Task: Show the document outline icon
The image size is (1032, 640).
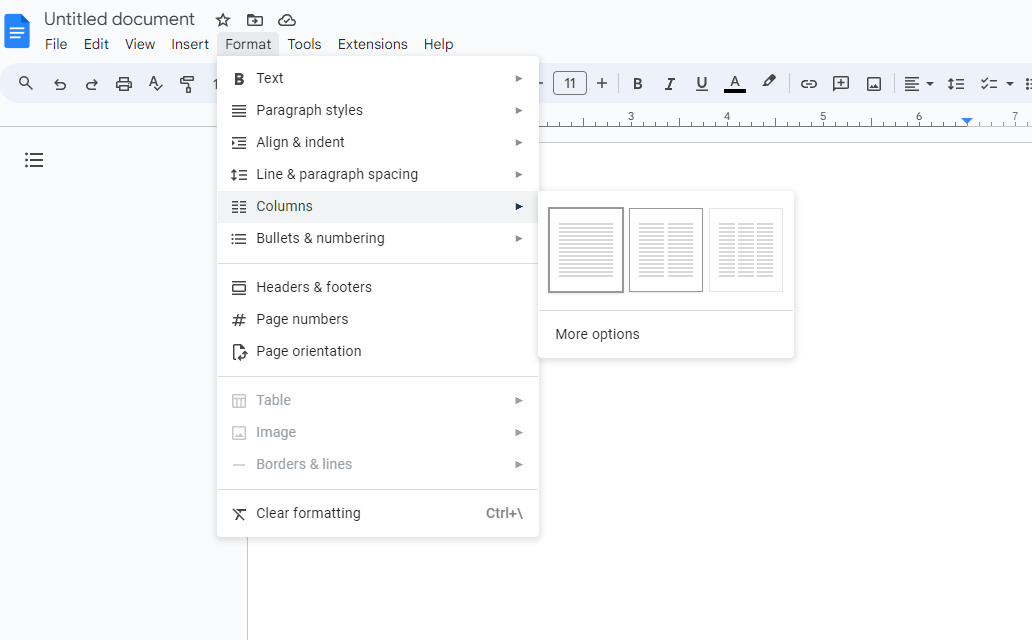Action: point(33,160)
